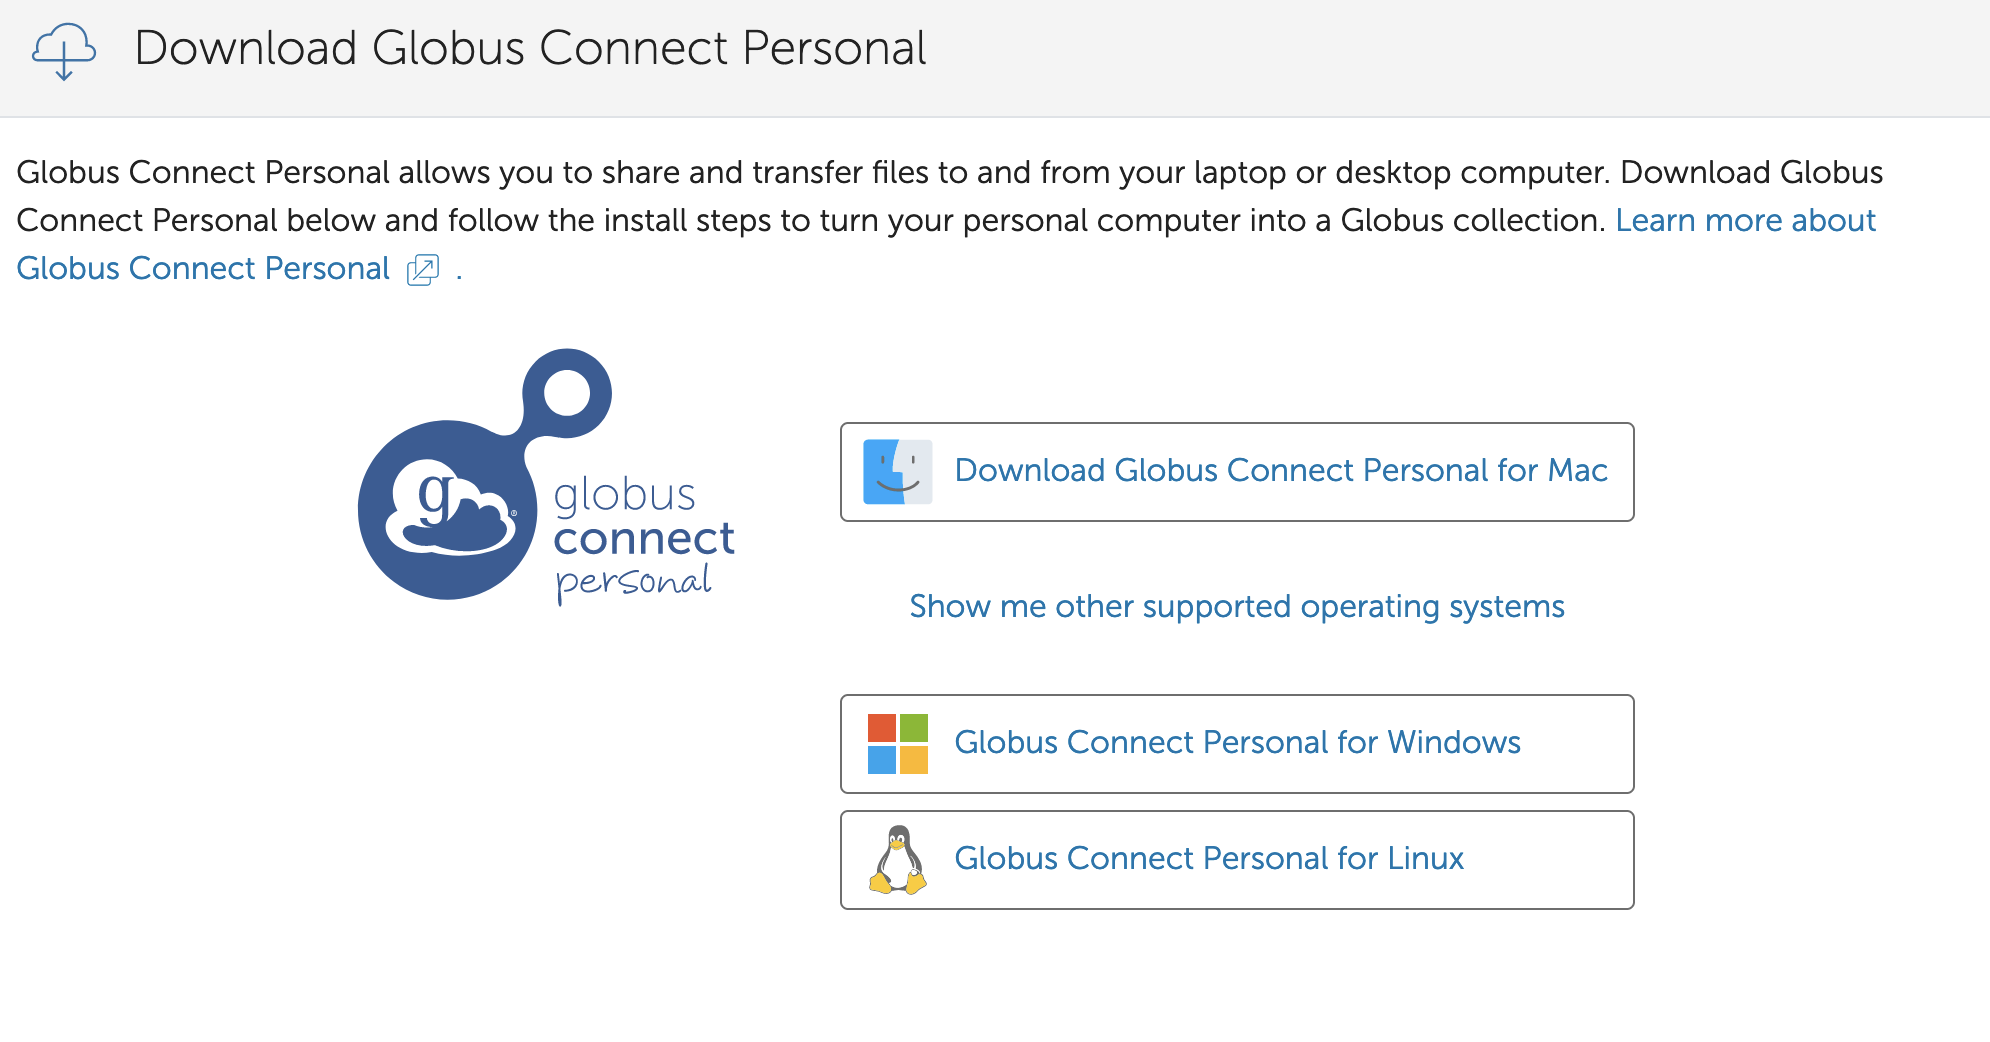Show me other supported operating systems
Screen dimensions: 1990x1042
[1237, 606]
